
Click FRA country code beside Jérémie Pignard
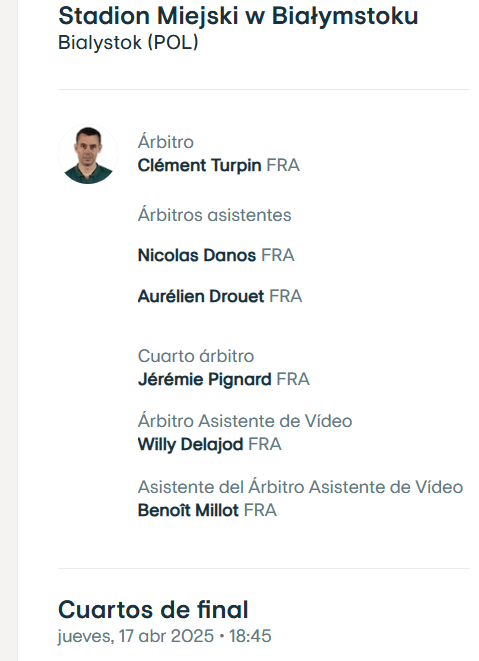293,379
